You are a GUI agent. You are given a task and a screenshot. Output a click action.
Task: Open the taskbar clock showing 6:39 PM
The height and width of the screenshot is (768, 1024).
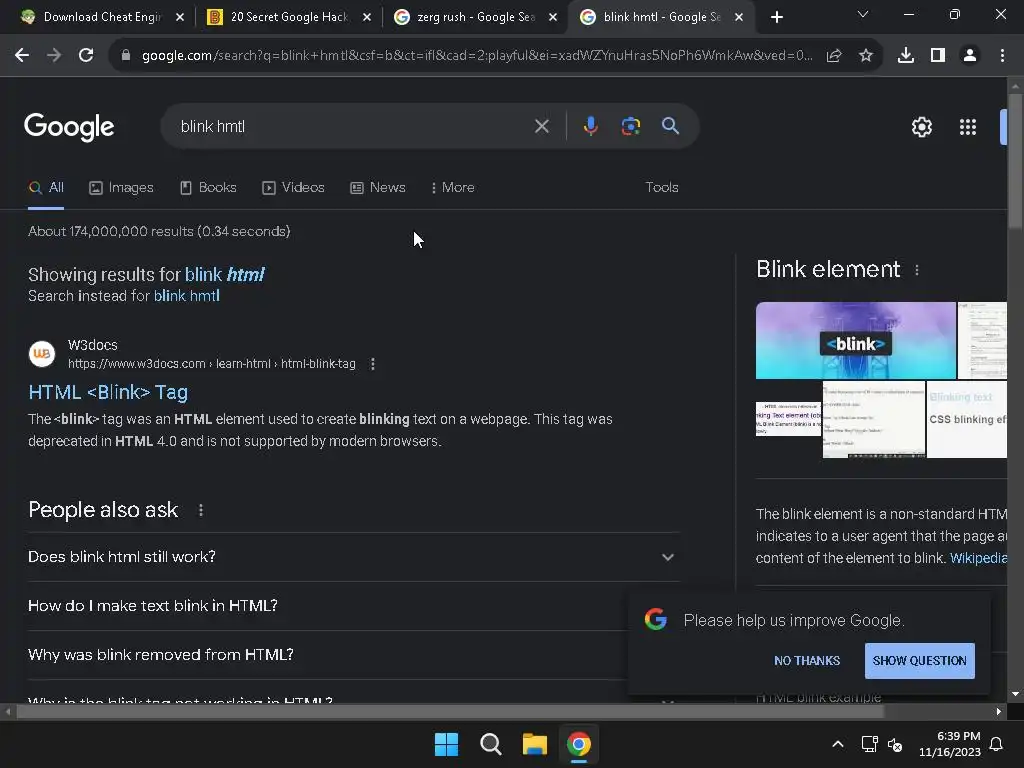click(950, 744)
